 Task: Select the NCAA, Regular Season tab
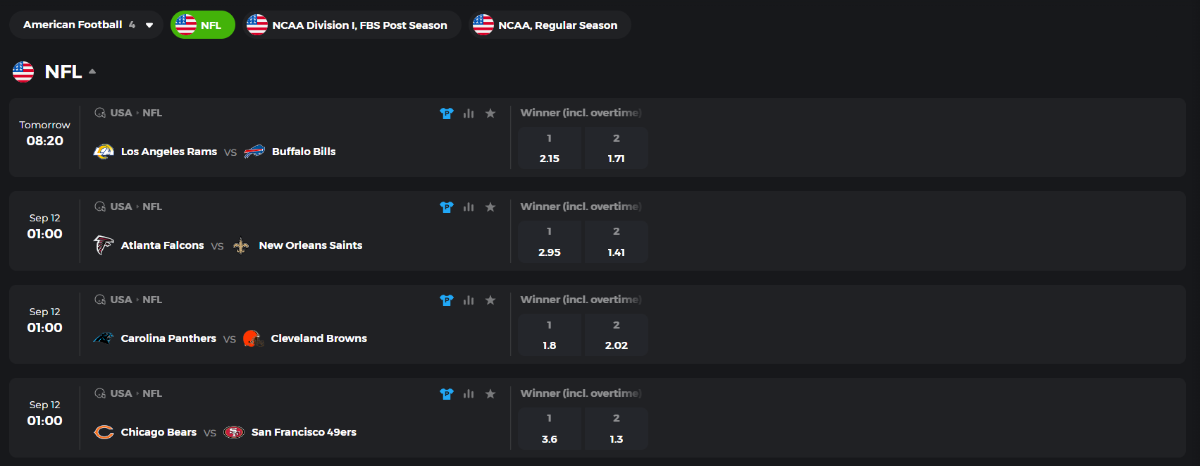tap(545, 25)
